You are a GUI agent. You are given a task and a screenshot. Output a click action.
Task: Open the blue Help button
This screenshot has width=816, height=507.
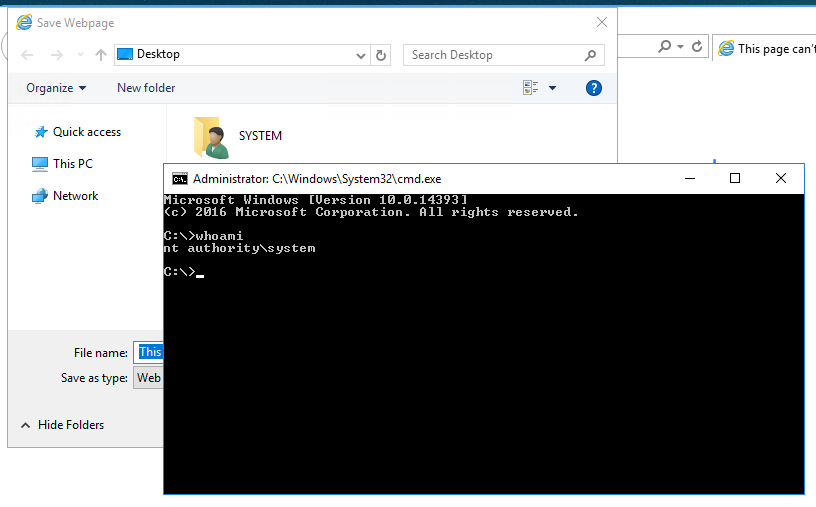(x=594, y=88)
